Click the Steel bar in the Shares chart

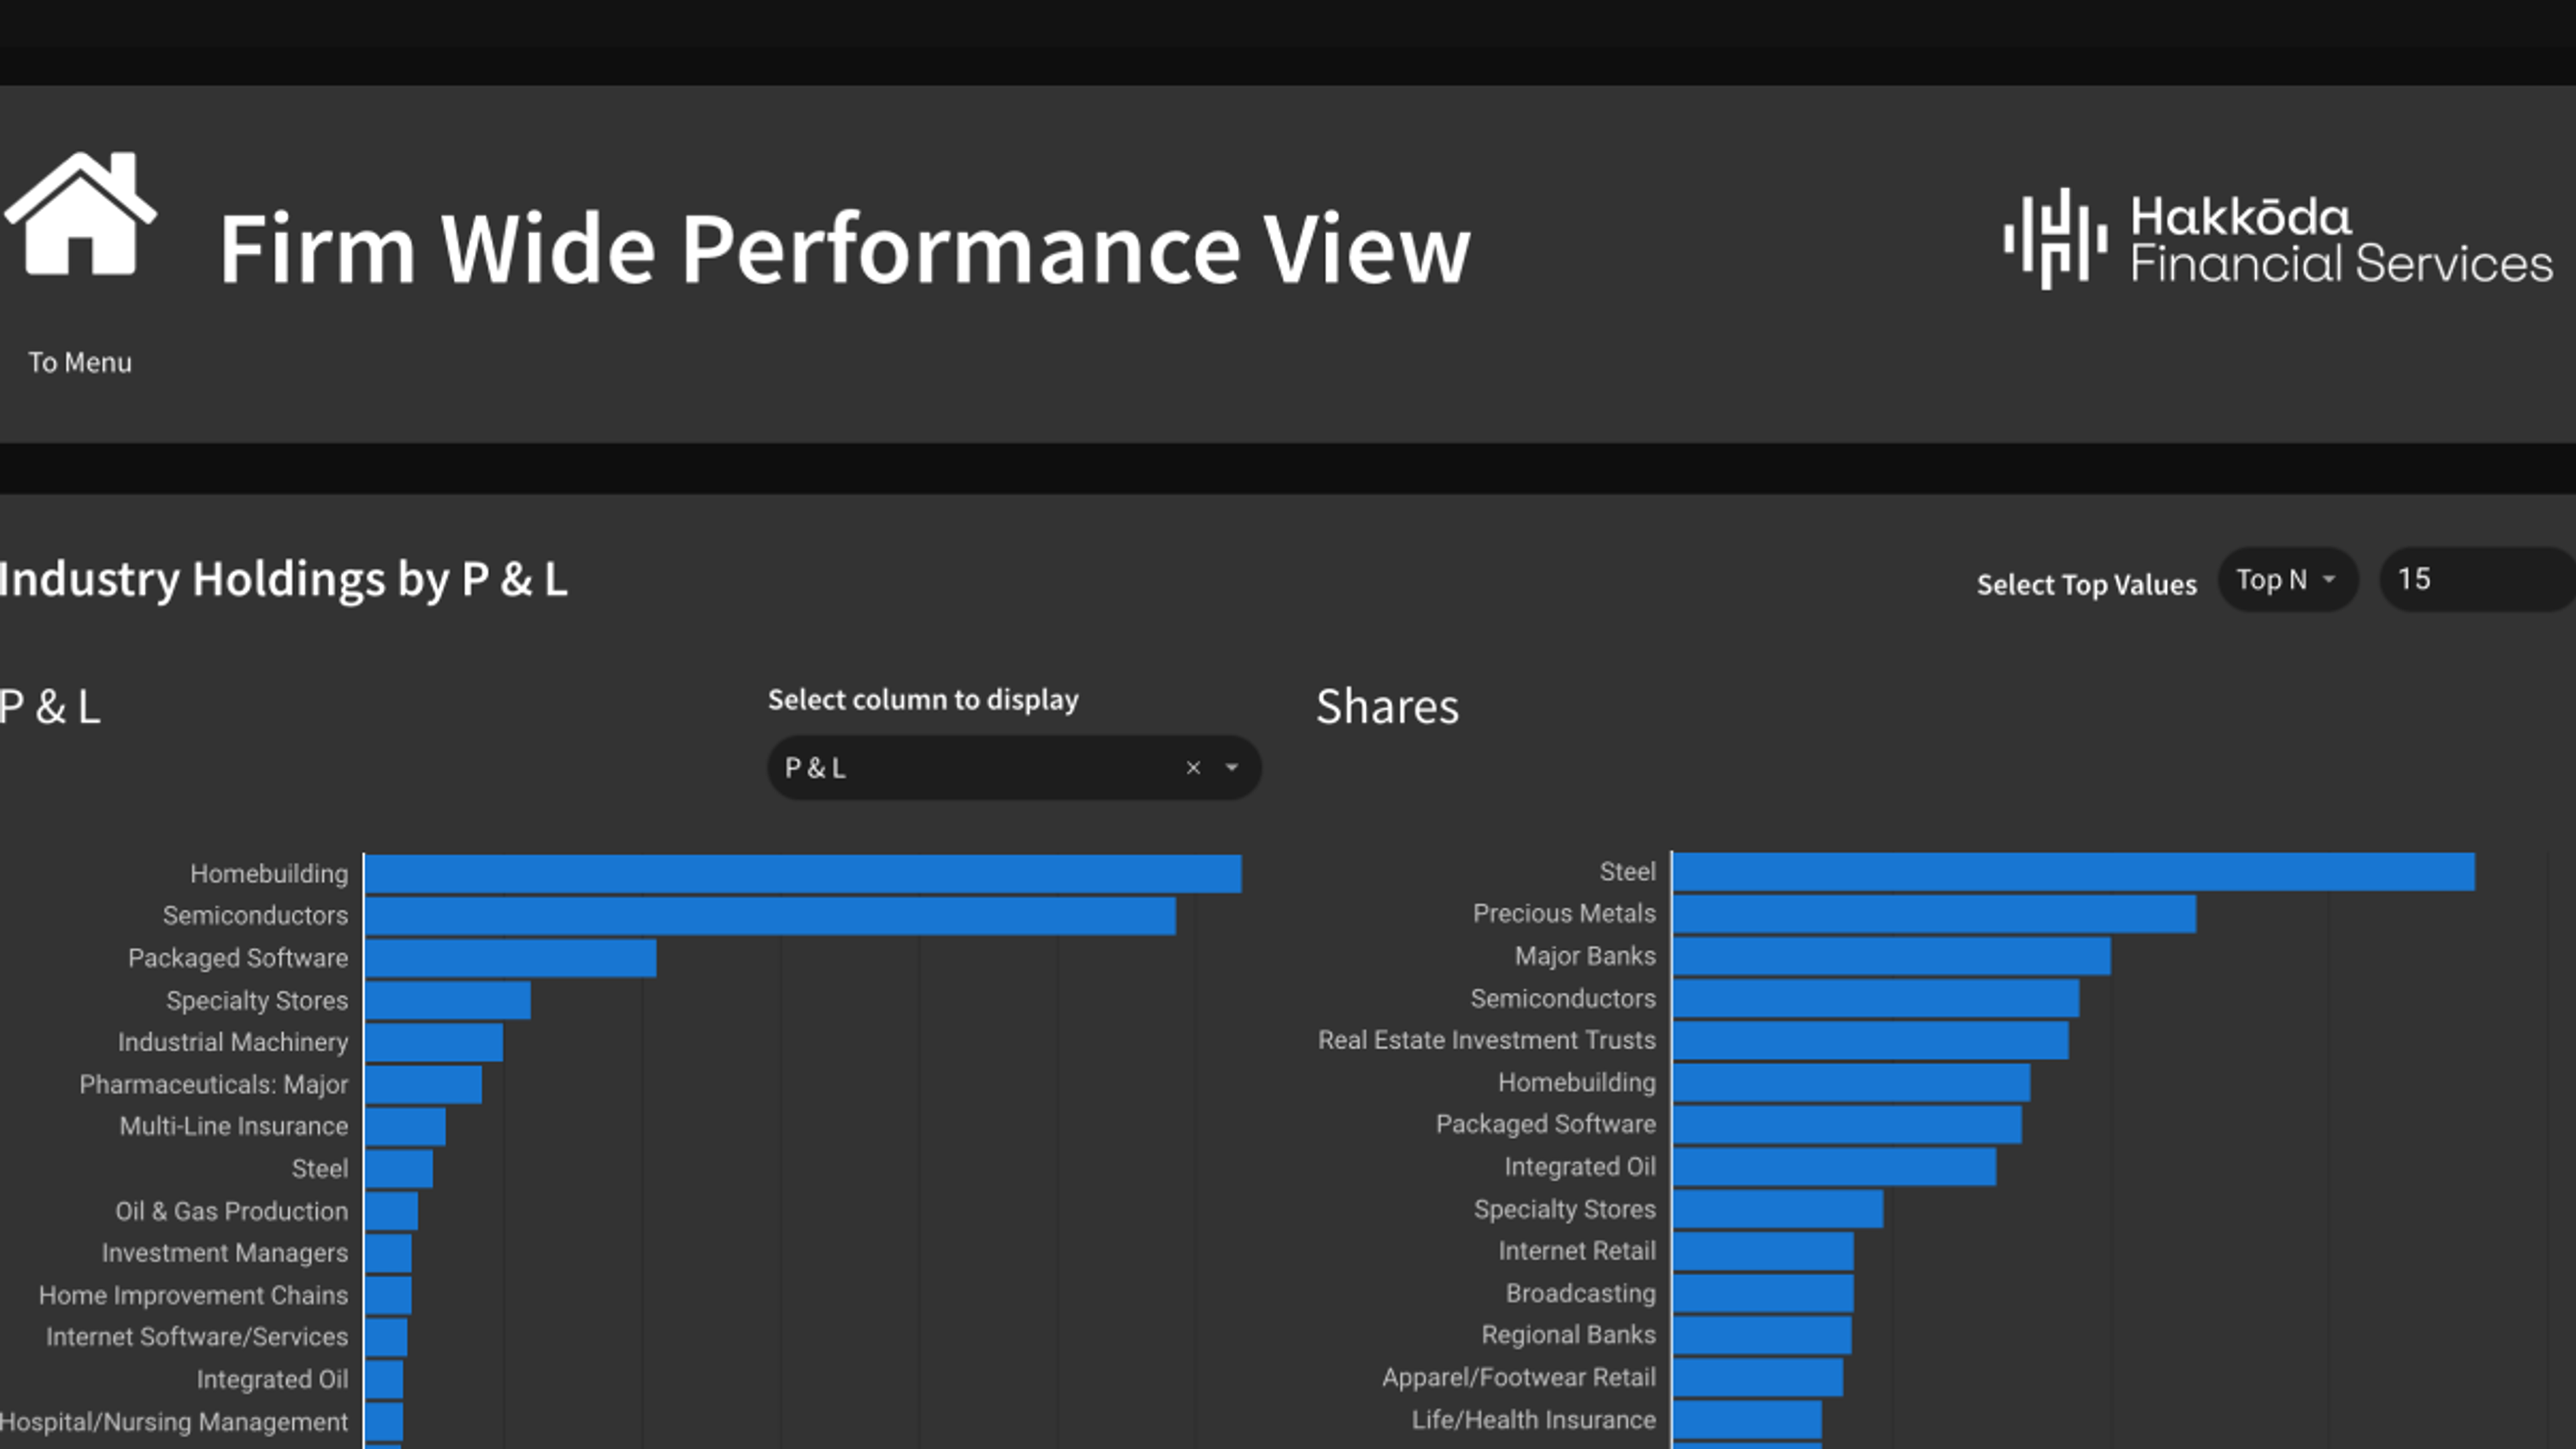pyautogui.click(x=2074, y=872)
